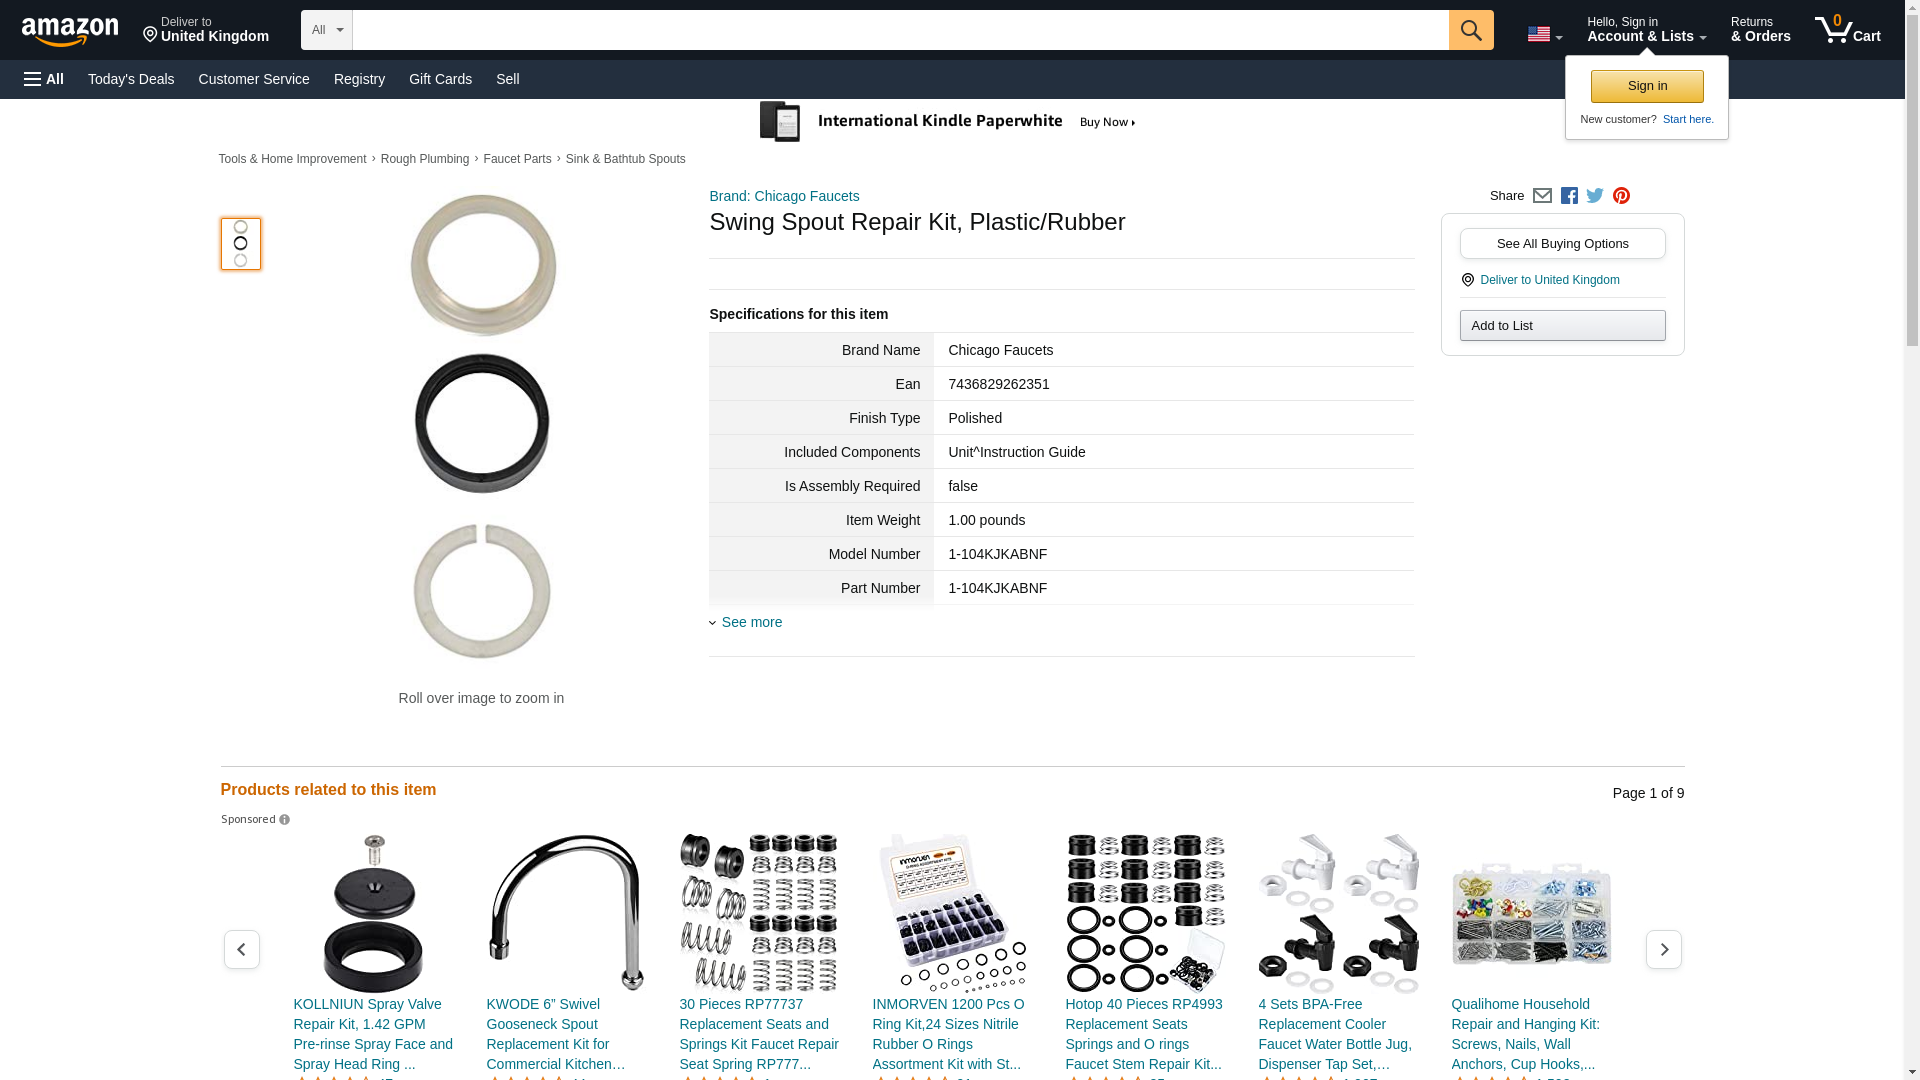Open Today's Deals menu item
This screenshot has width=1920, height=1080.
click(x=131, y=79)
